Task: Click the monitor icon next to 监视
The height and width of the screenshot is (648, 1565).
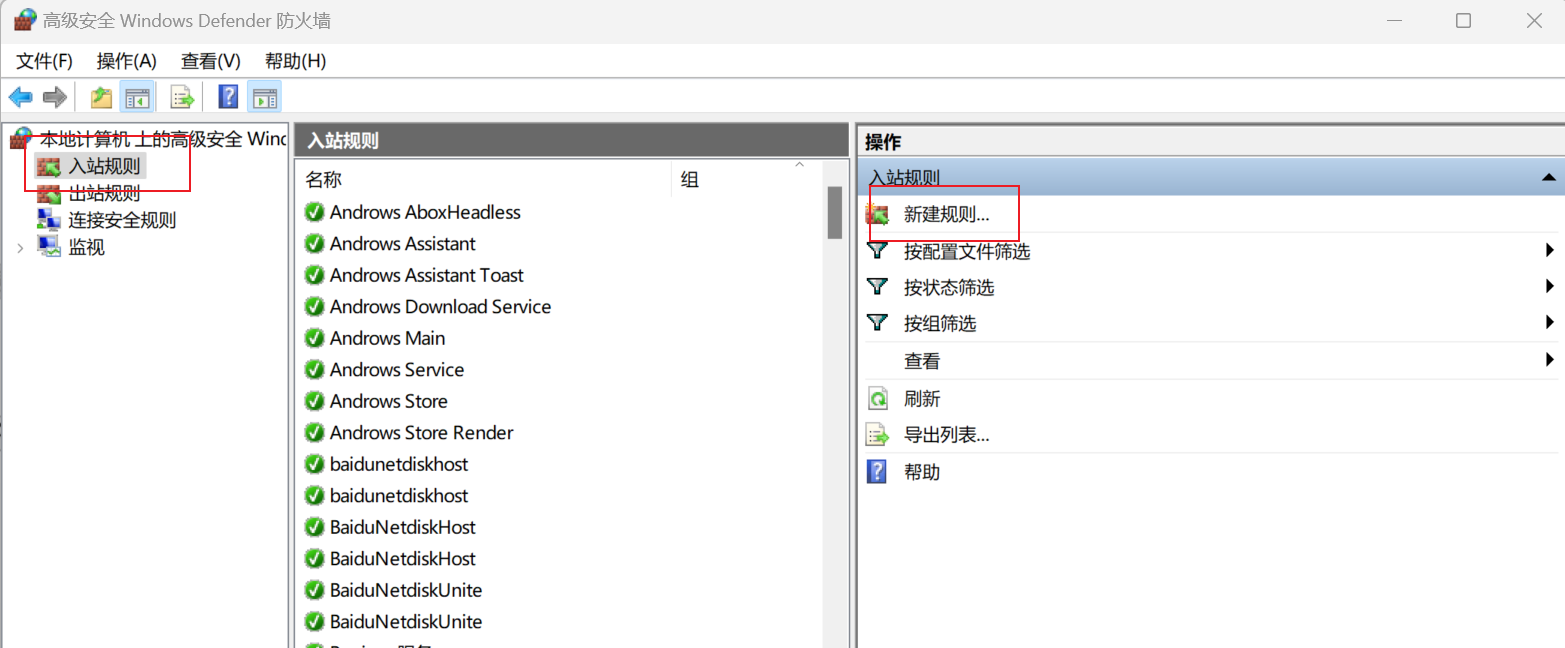Action: click(x=49, y=247)
